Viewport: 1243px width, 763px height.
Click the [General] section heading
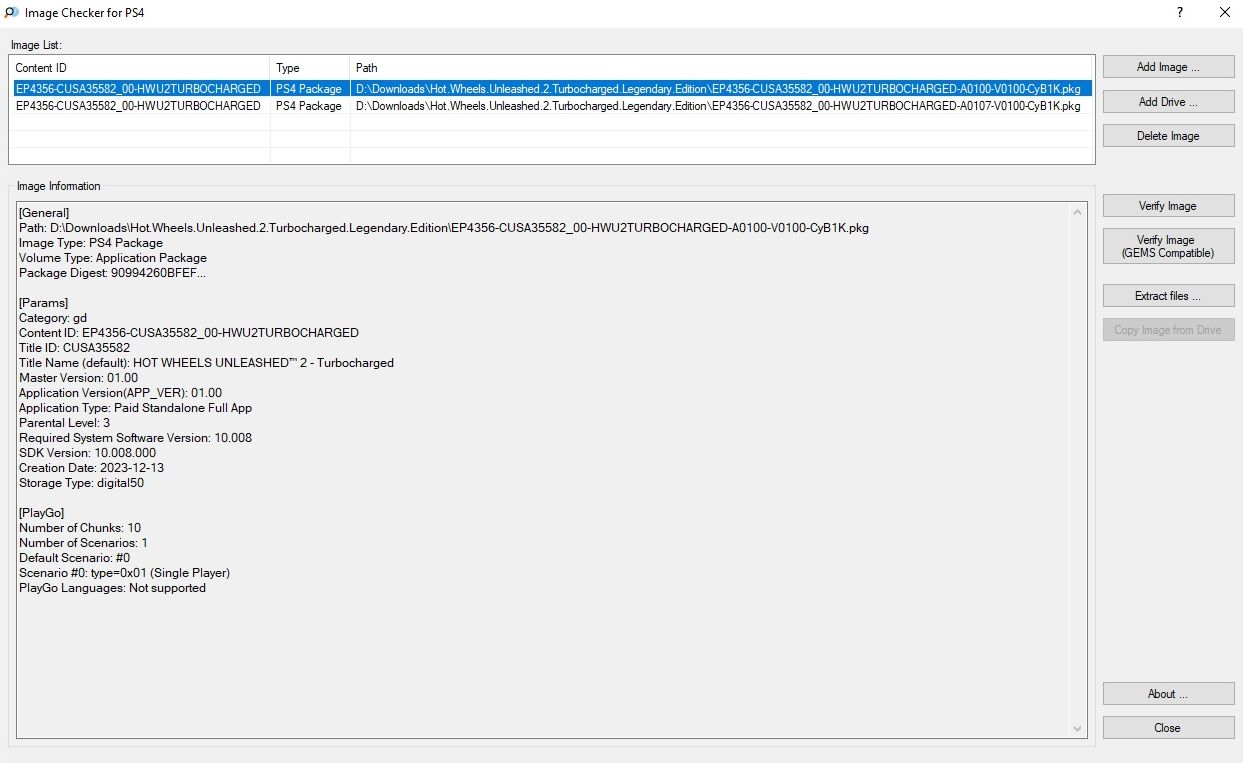pos(44,213)
